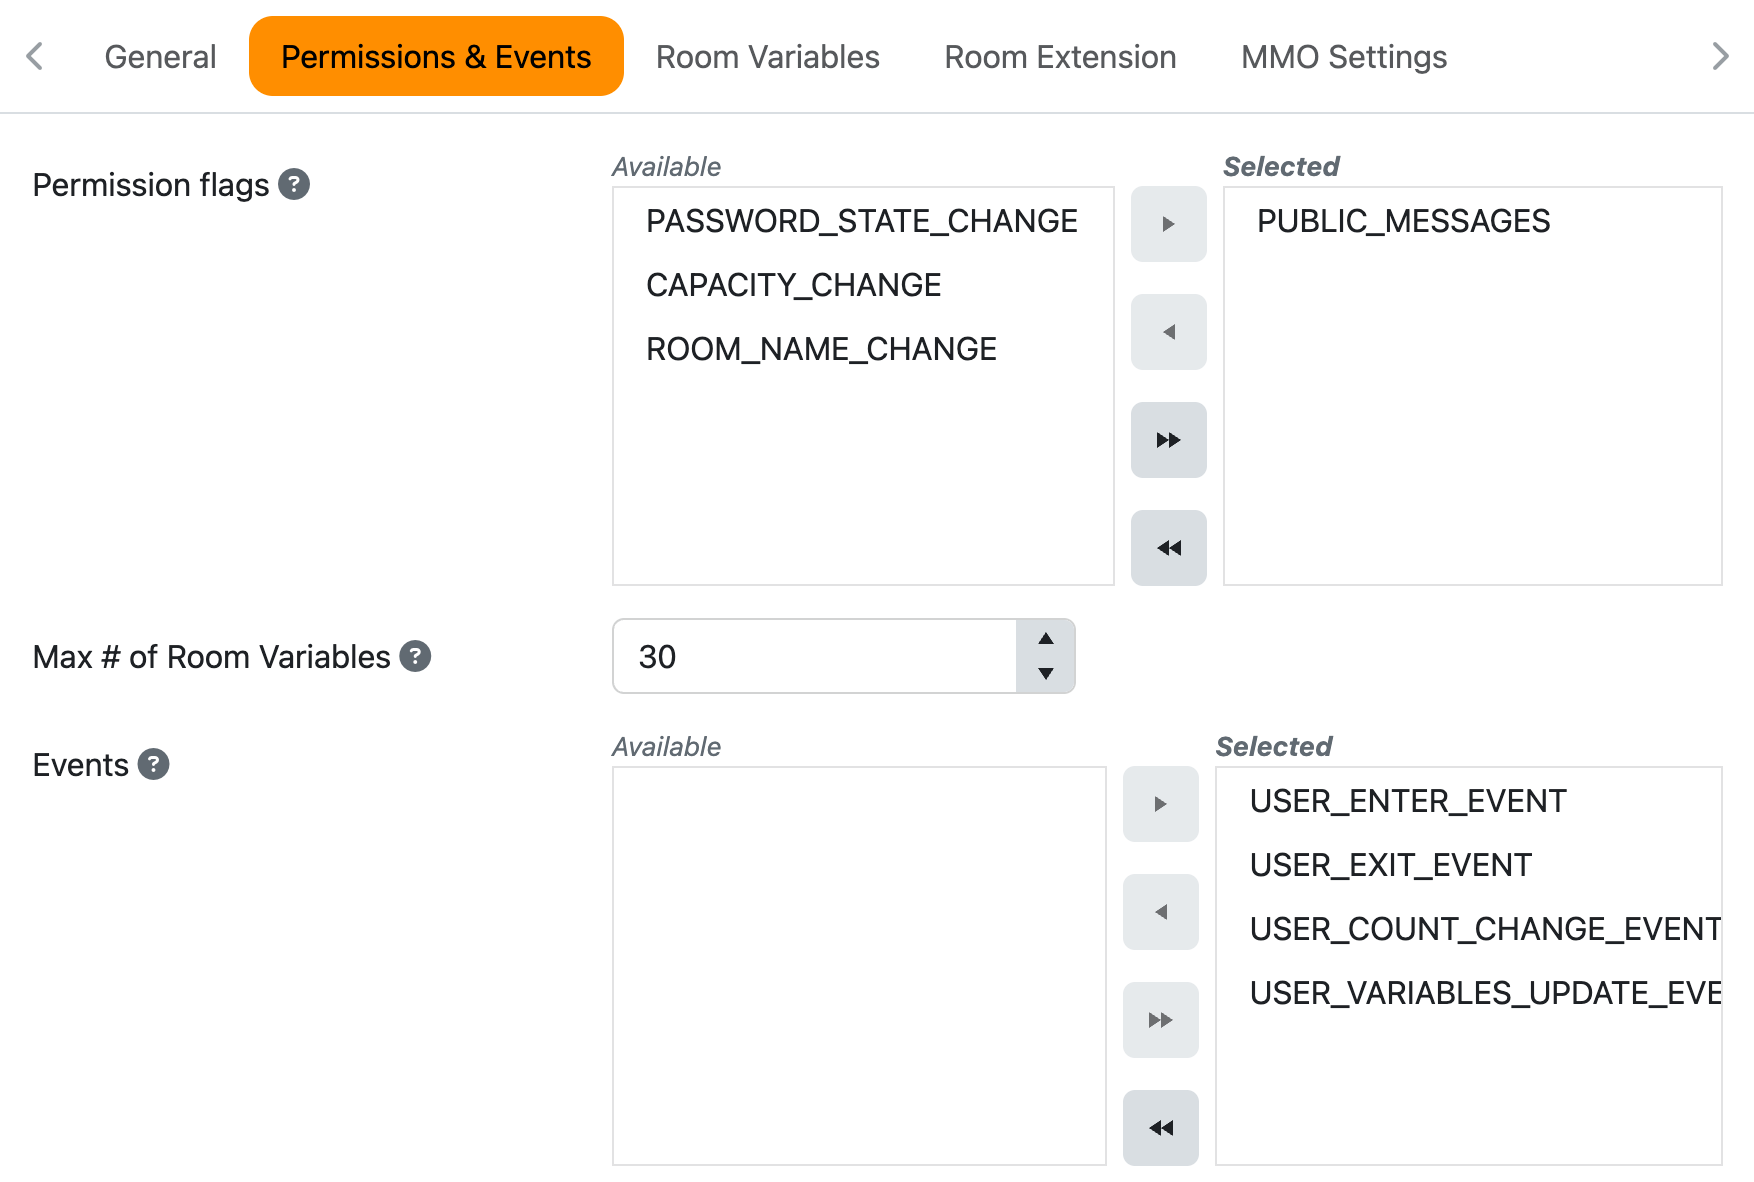Open the Room Extension tab
1754x1182 pixels.
pyautogui.click(x=1059, y=56)
